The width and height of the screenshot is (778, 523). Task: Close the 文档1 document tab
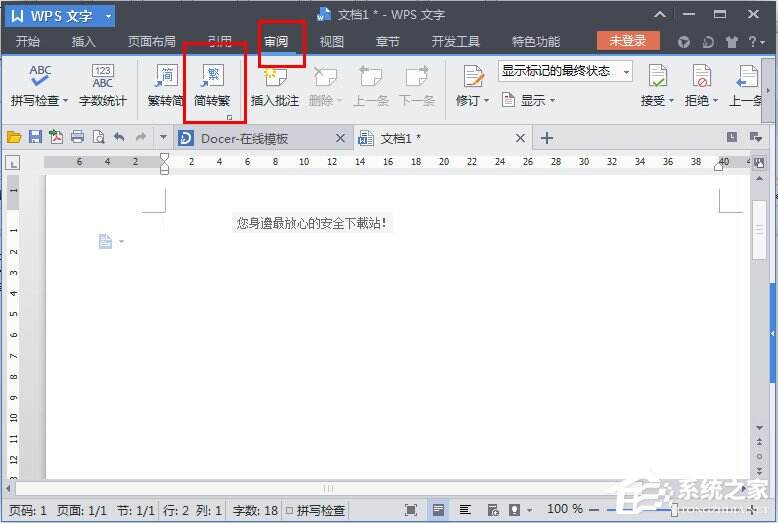520,138
